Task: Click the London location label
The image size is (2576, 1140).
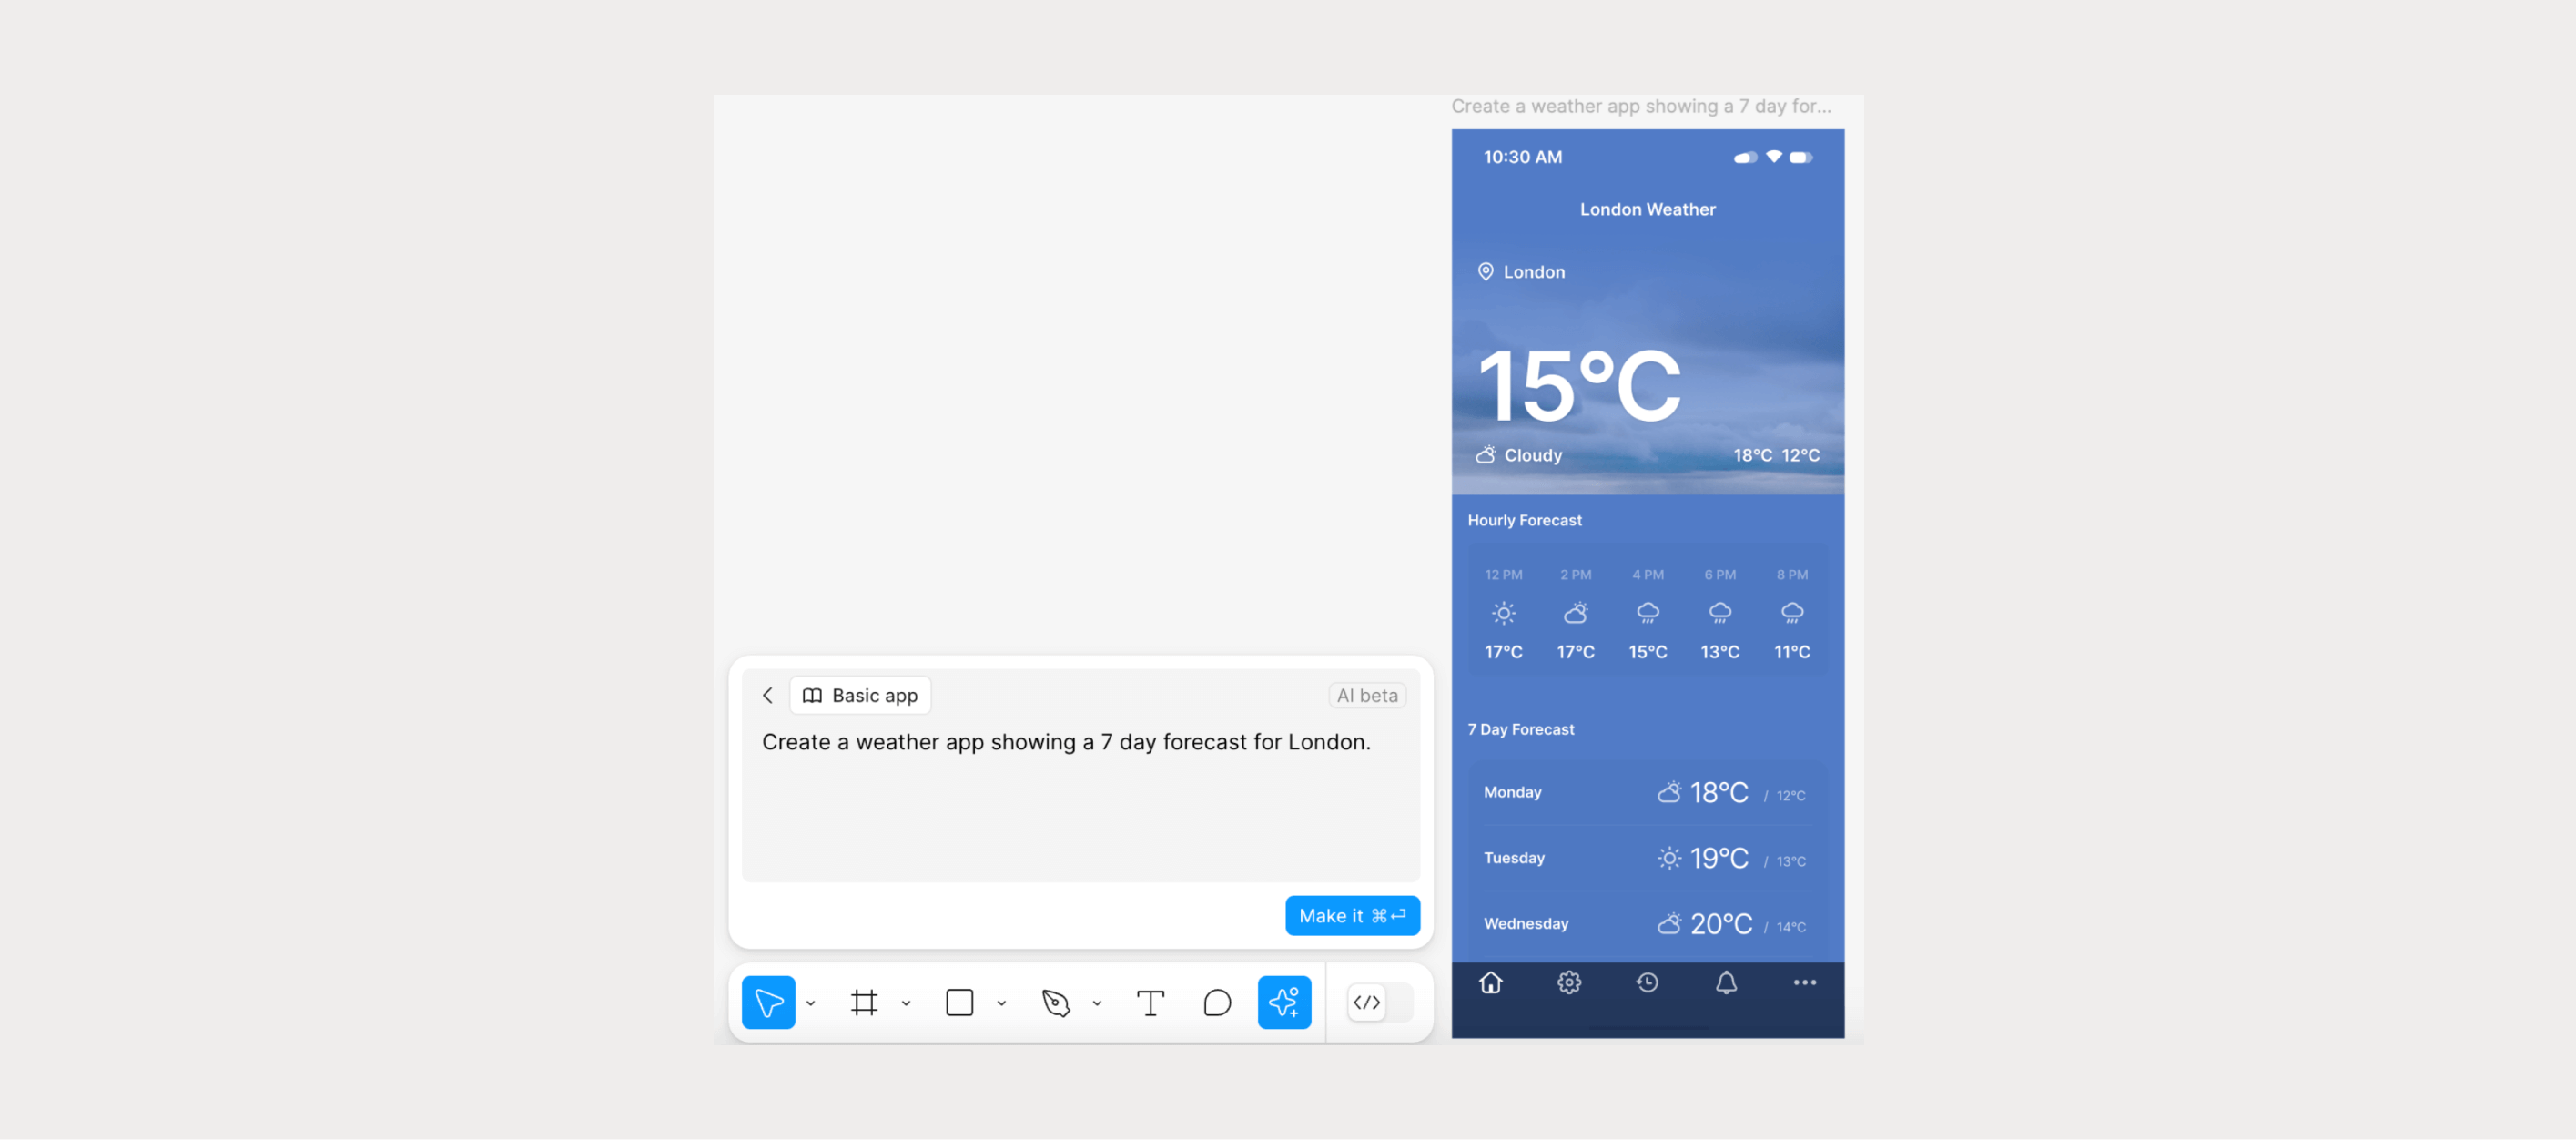Action: 1534,272
